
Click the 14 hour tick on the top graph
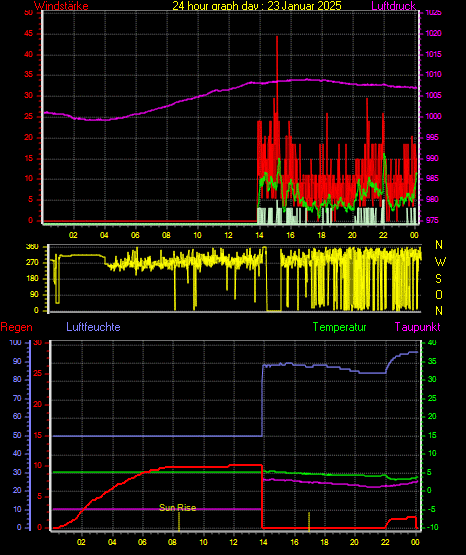[x=259, y=235]
